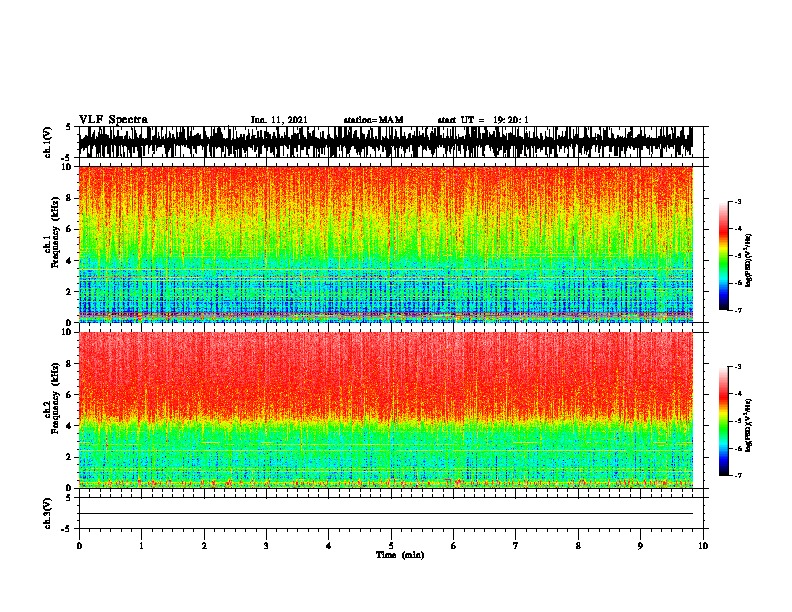Click the VLF Spectra title text
This screenshot has height=612, width=792.
(113, 120)
